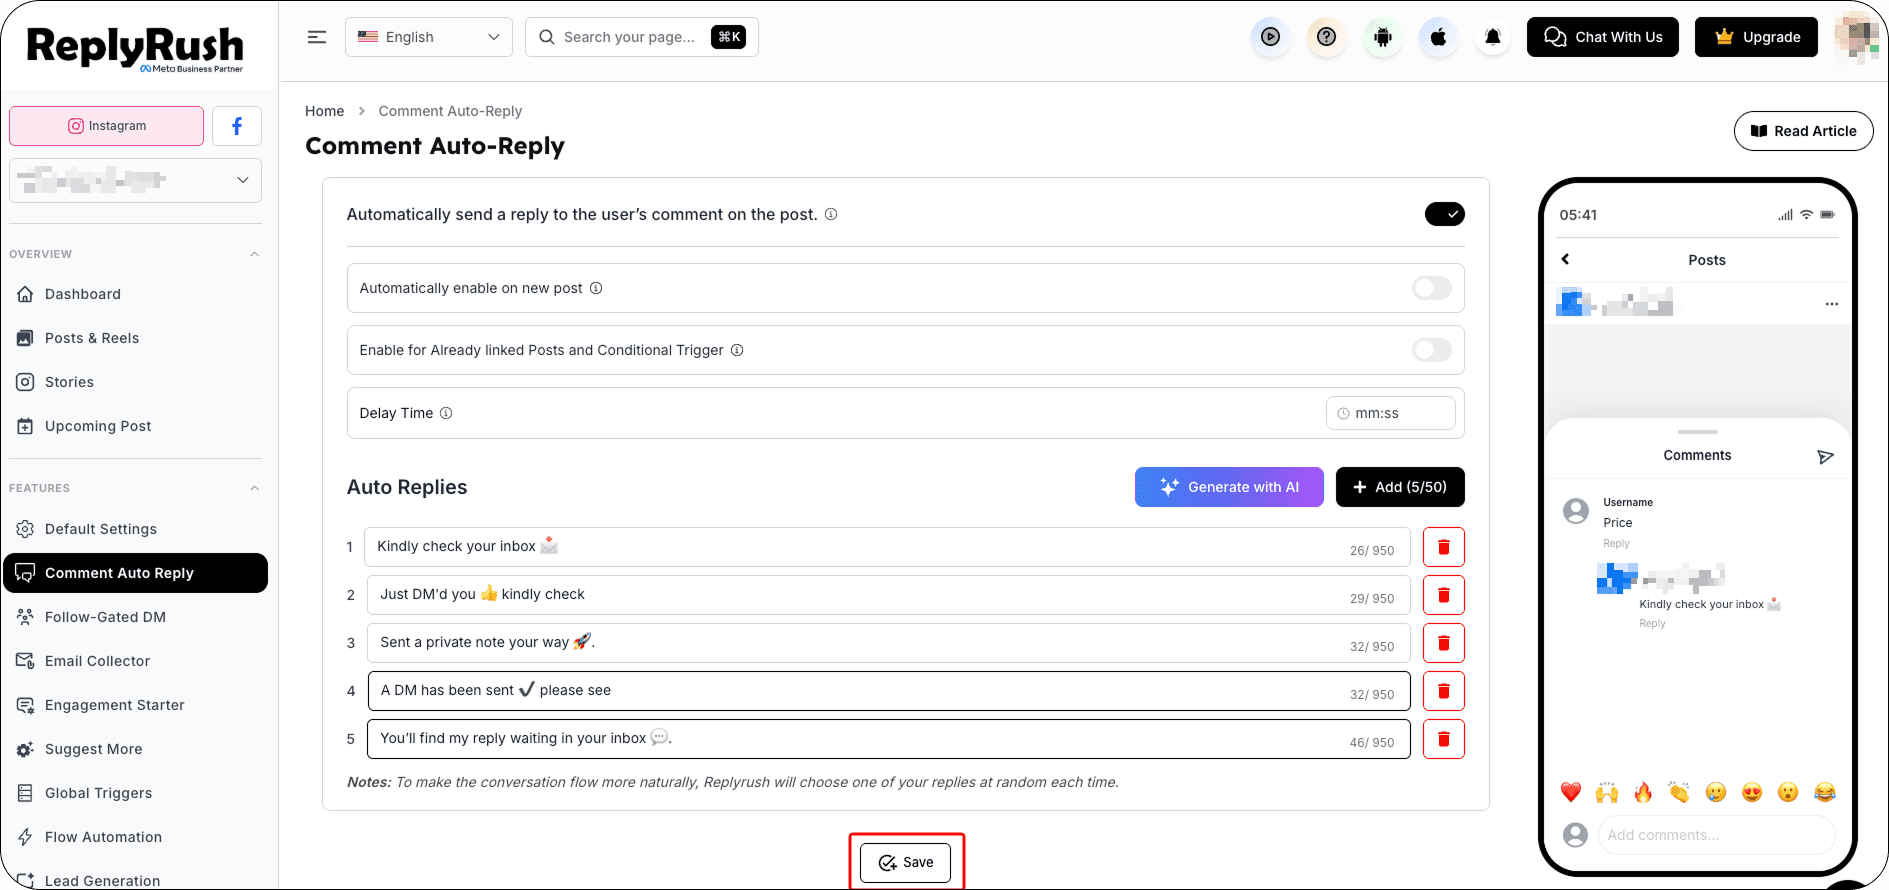
Task: Open the Apple app icon
Action: click(1438, 37)
